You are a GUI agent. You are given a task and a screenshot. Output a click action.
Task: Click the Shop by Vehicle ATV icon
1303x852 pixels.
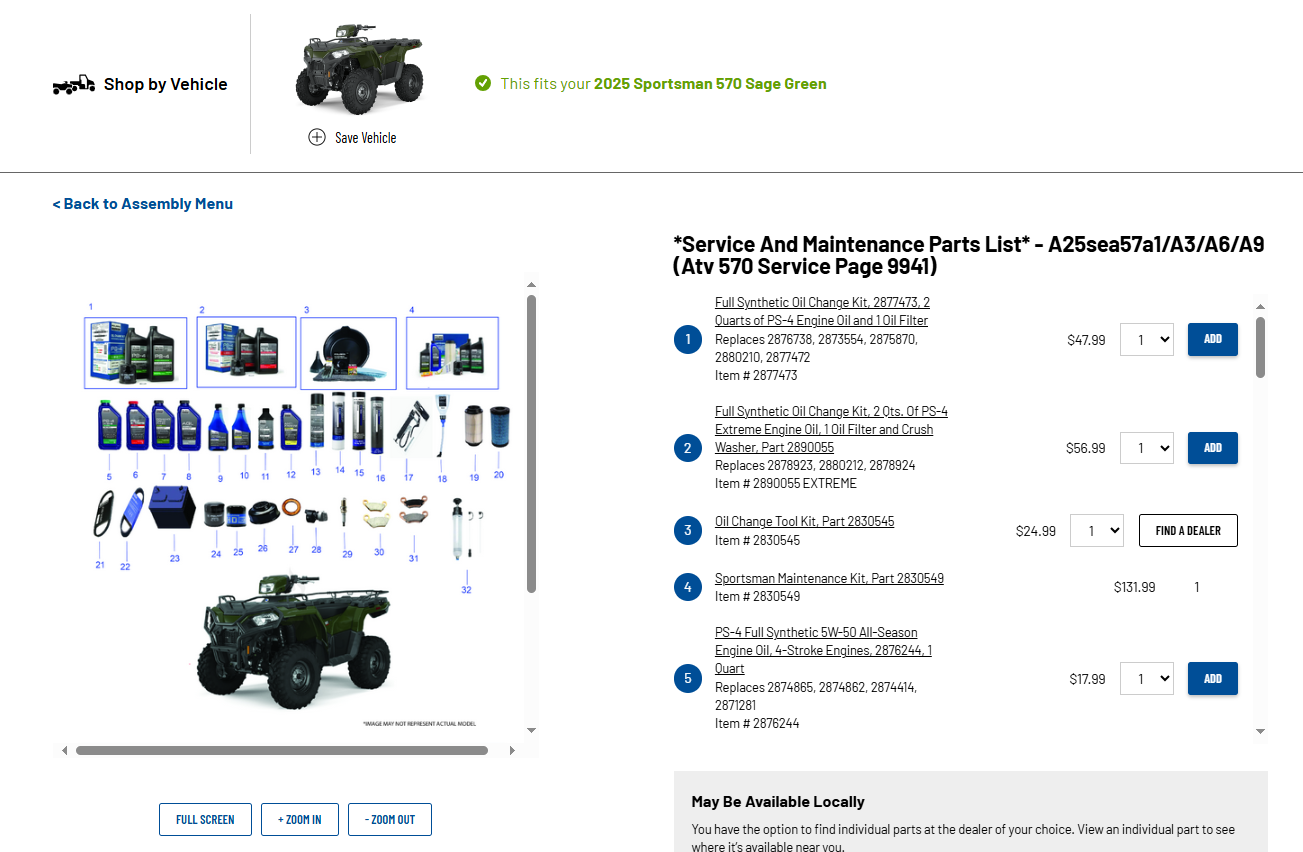(x=74, y=85)
